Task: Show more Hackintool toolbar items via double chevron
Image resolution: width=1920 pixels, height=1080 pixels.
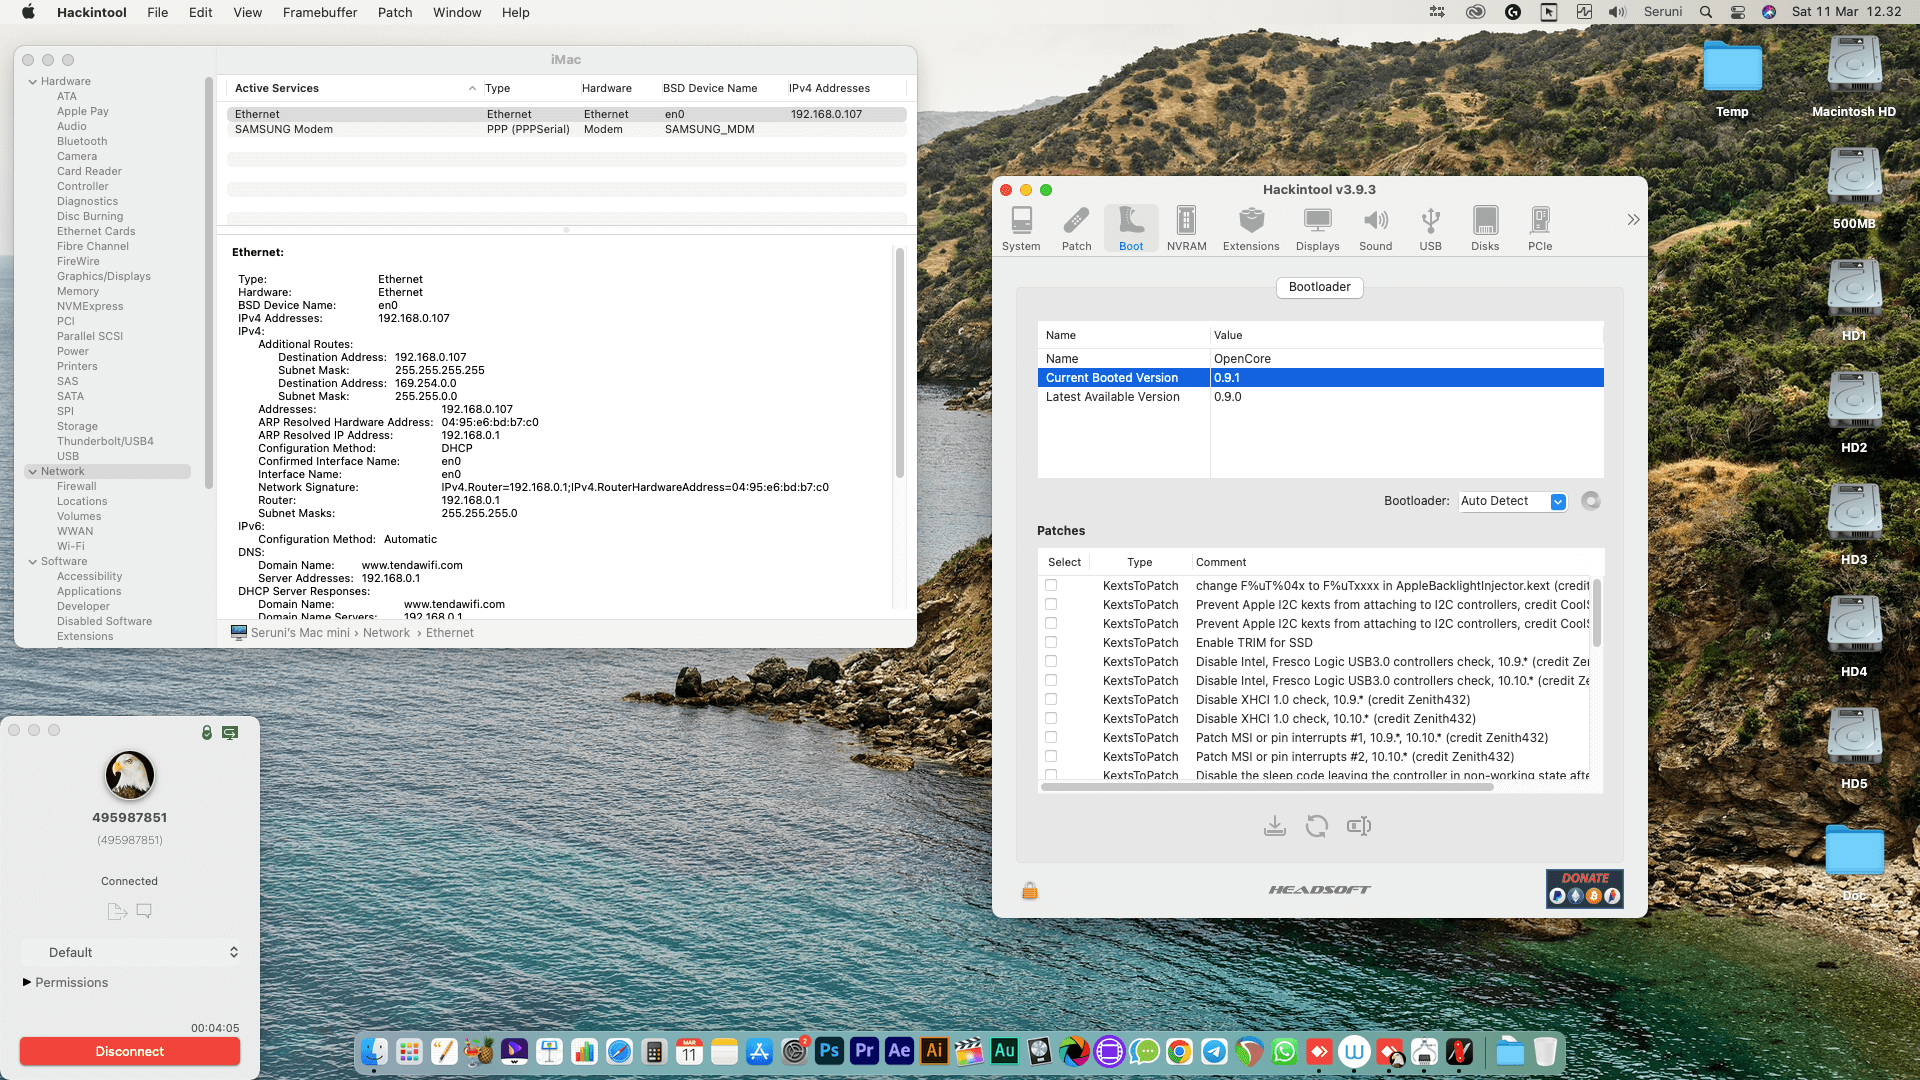Action: 1632,219
